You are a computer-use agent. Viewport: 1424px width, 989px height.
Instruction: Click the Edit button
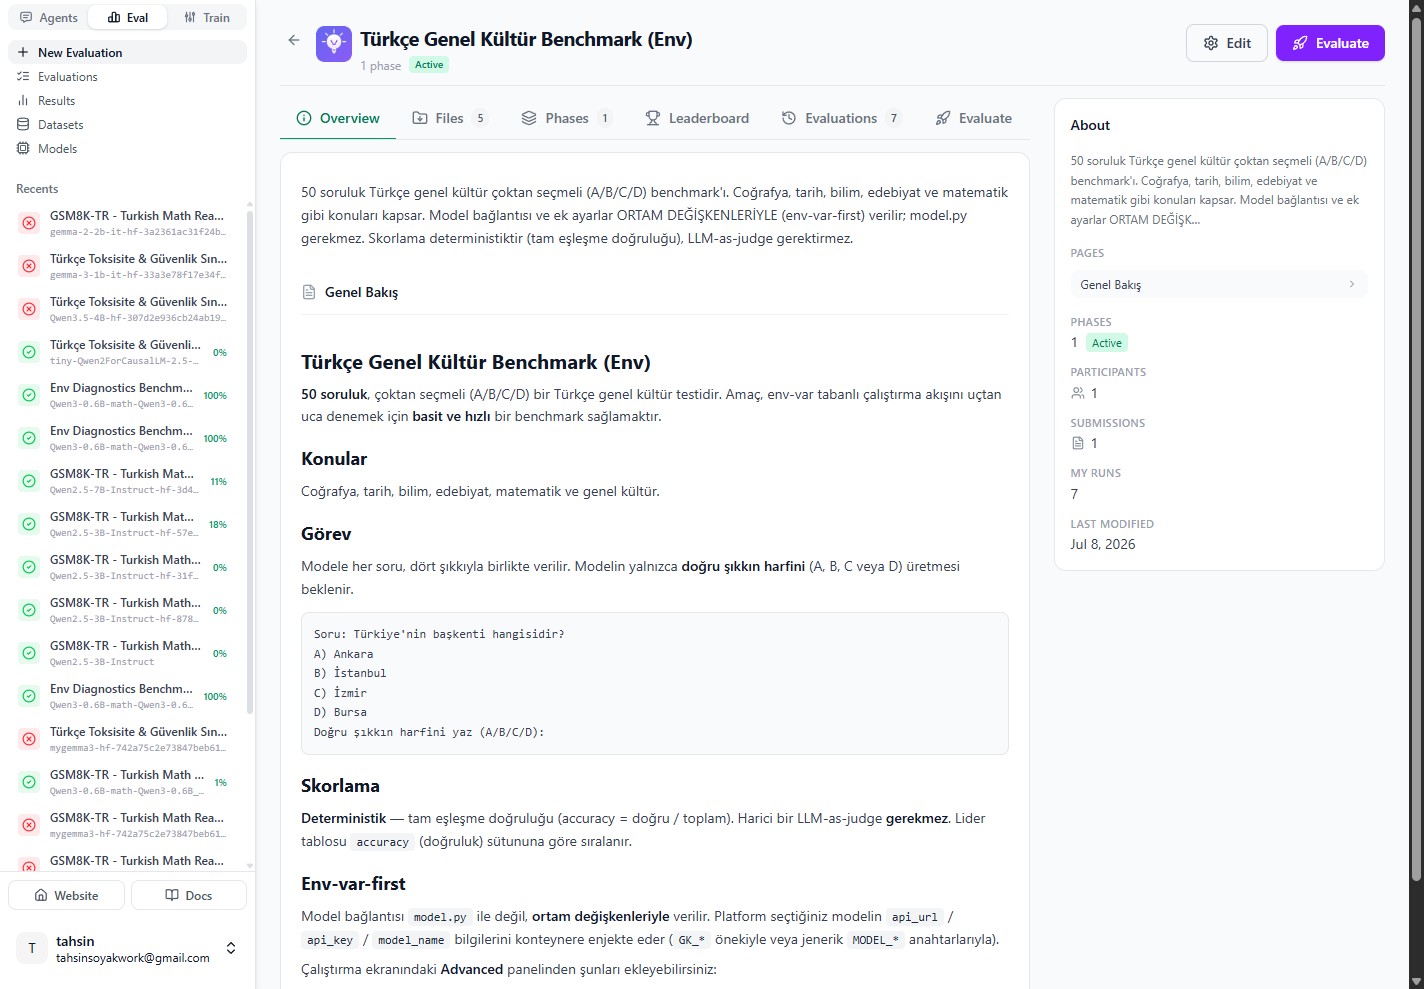pyautogui.click(x=1227, y=43)
